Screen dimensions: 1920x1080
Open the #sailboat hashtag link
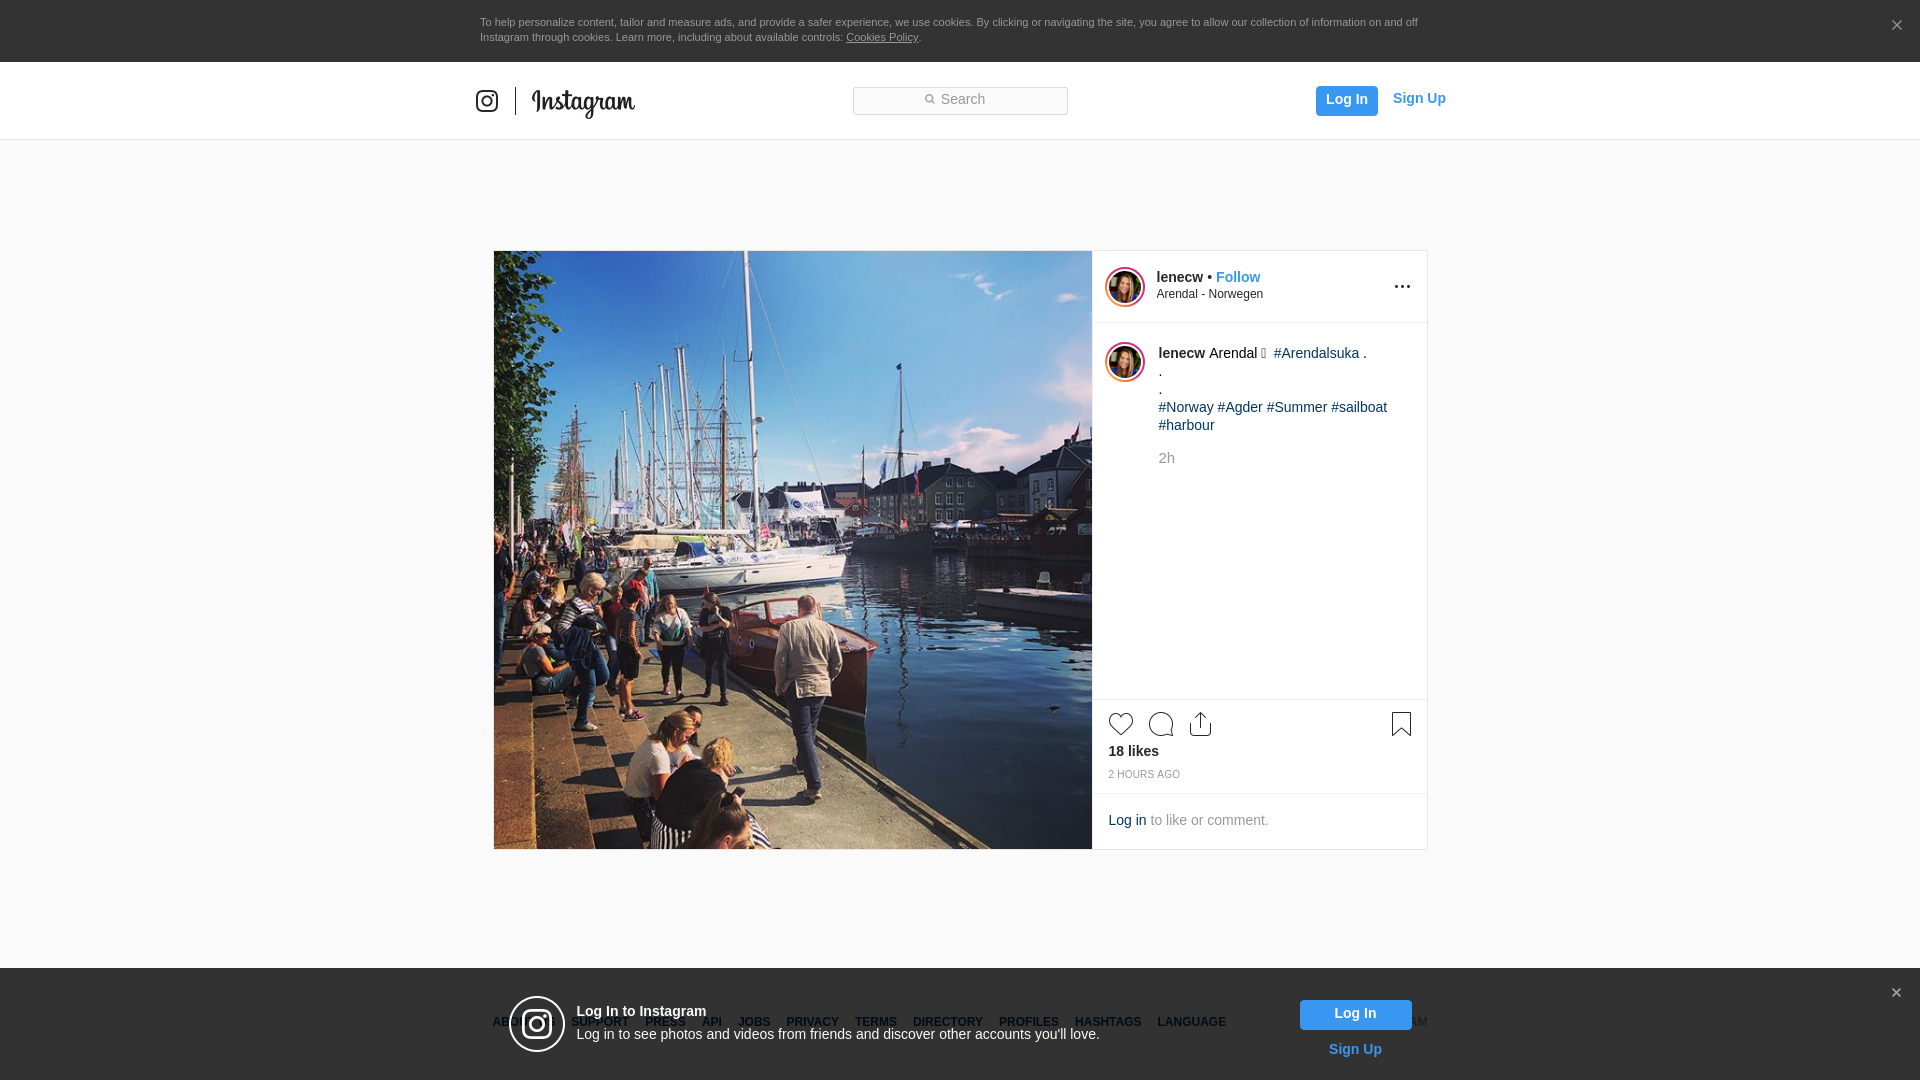tap(1359, 407)
